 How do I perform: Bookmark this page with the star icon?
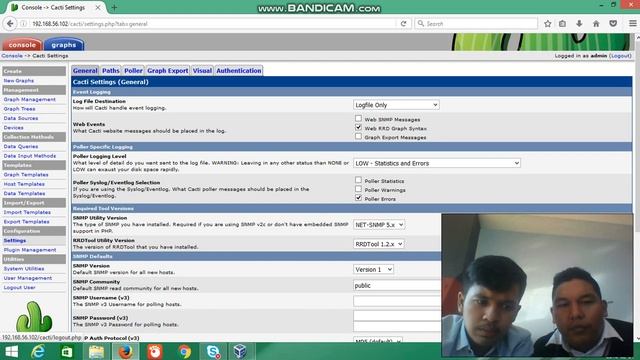coord(547,24)
